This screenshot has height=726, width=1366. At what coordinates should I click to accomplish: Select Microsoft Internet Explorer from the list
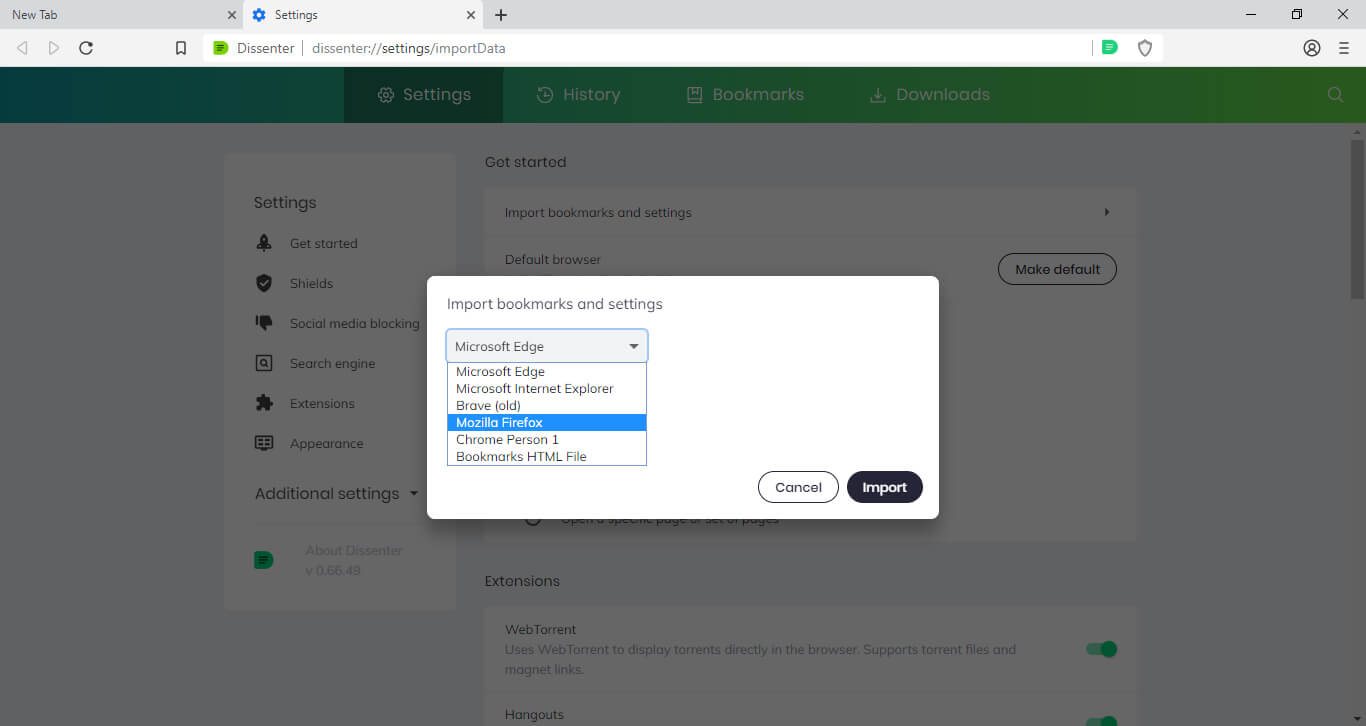click(x=547, y=388)
